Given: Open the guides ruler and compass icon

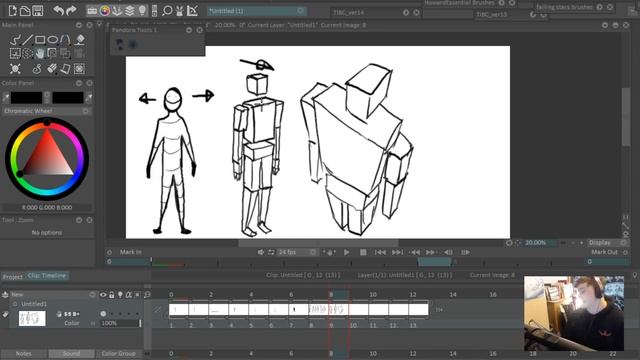Looking at the screenshot, I should (192, 11).
